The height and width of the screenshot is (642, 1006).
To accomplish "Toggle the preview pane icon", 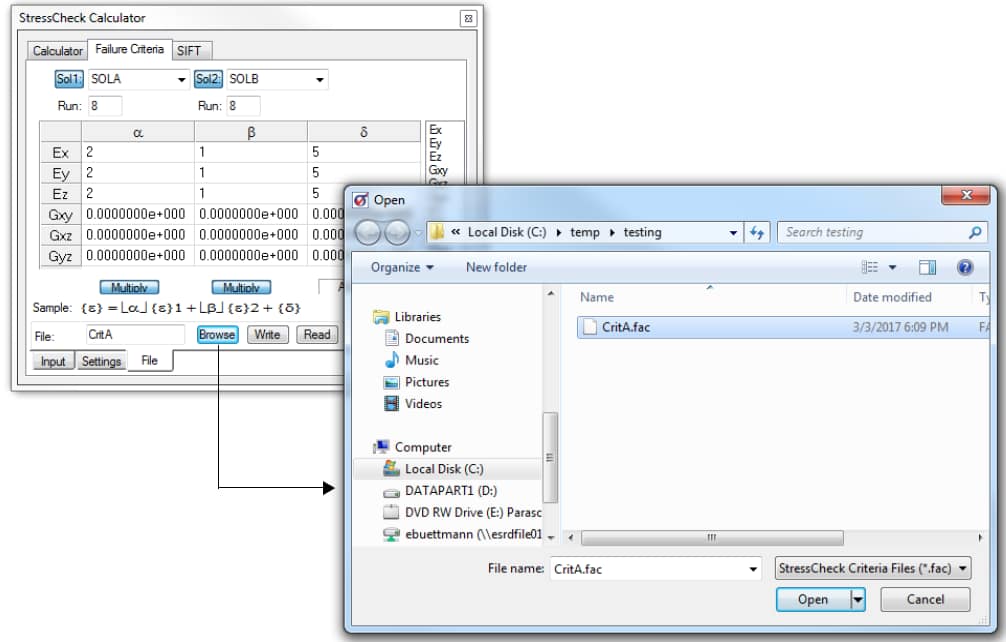I will coord(927,267).
